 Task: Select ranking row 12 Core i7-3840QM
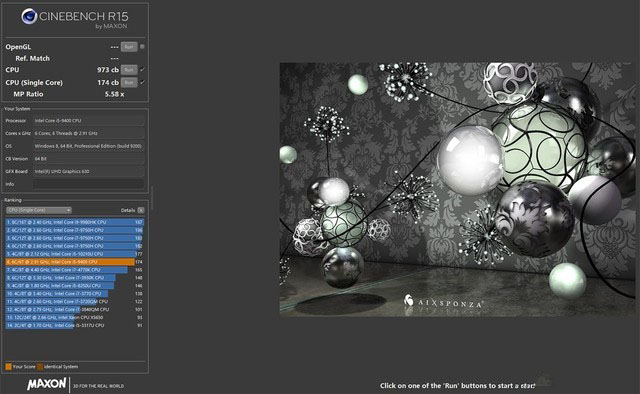(x=75, y=309)
